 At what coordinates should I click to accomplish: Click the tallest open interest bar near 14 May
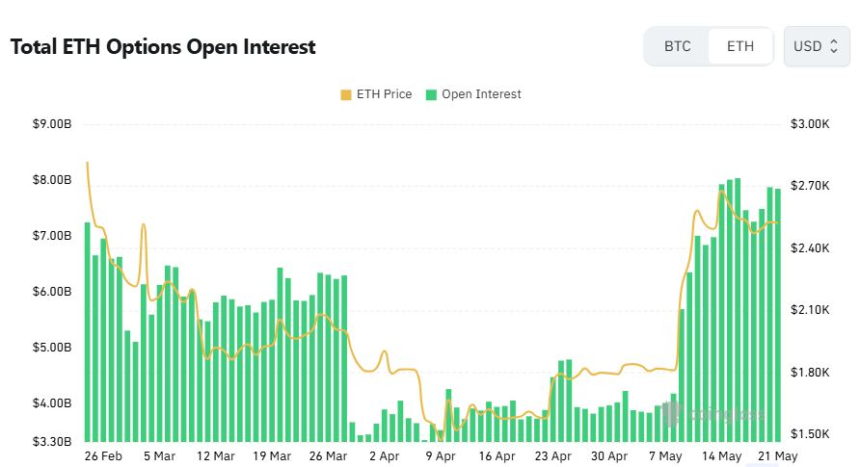[x=738, y=310]
